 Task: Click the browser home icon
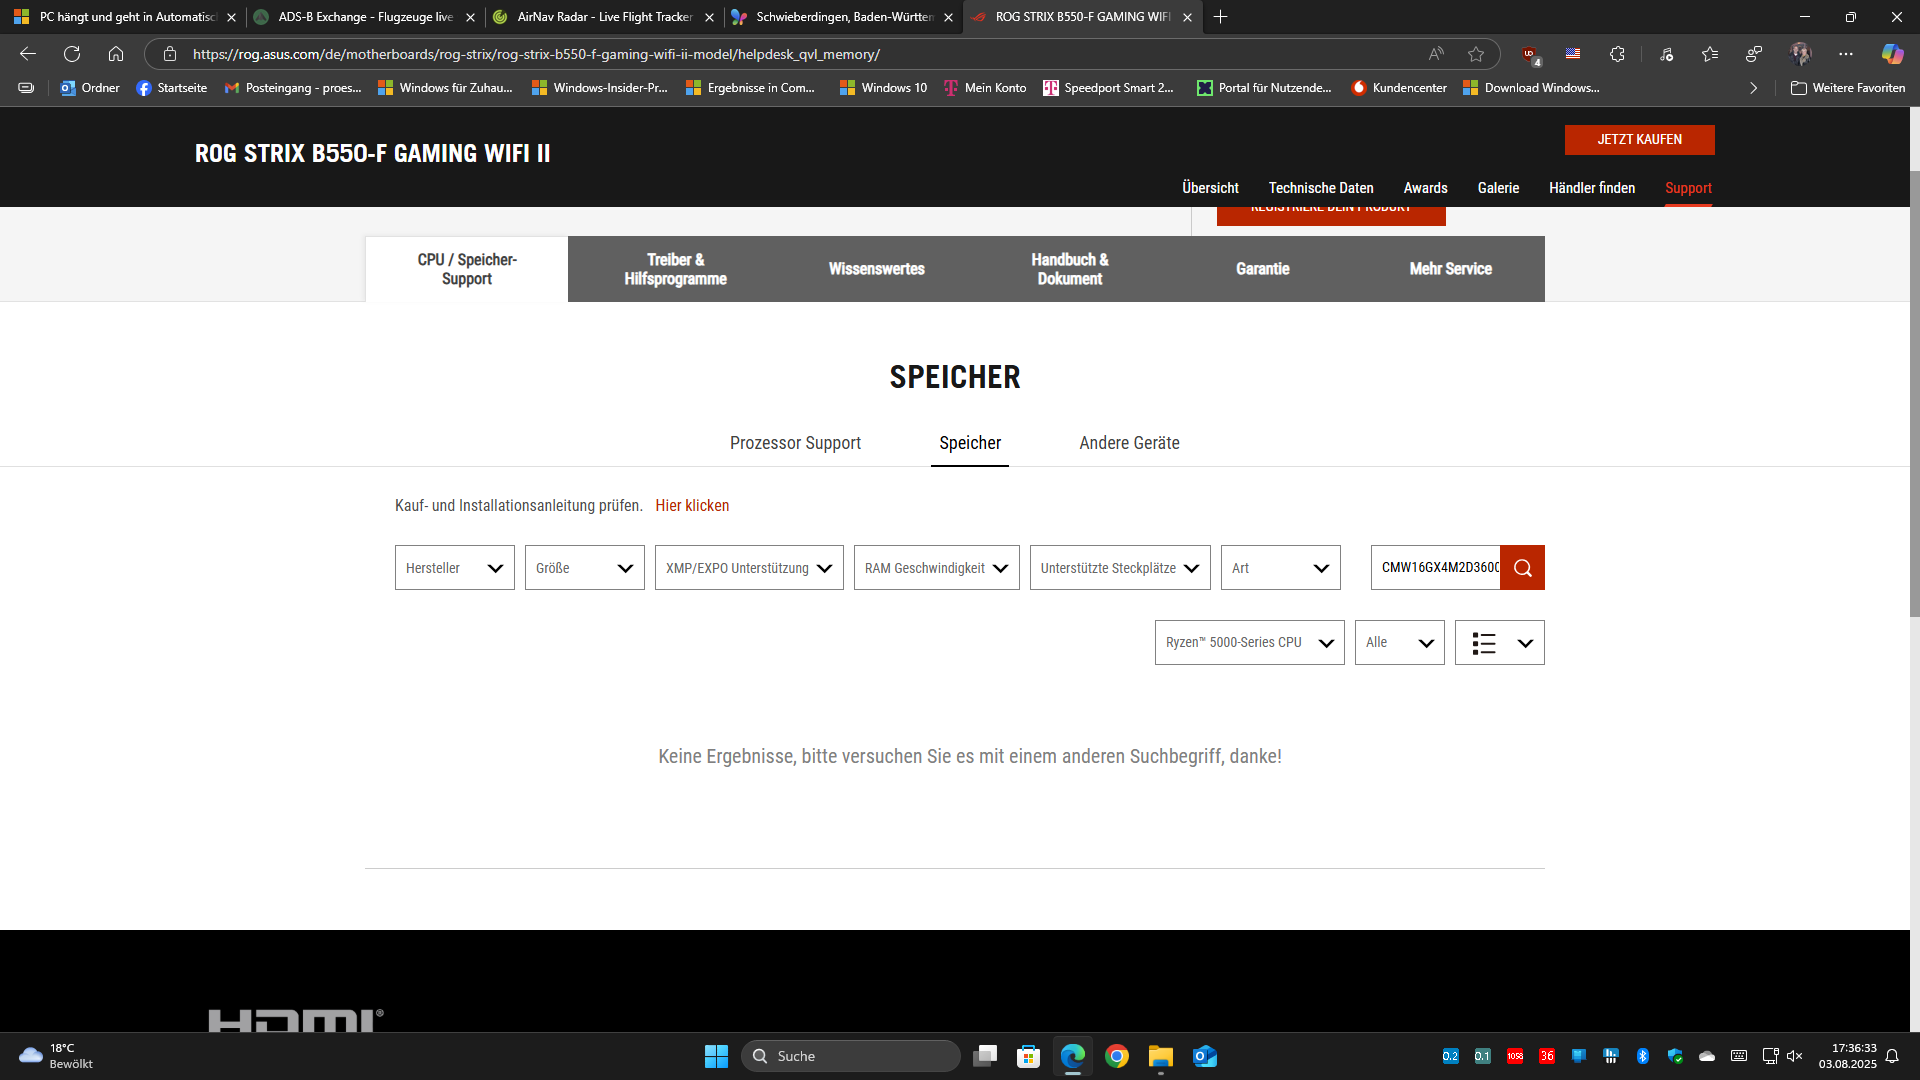tap(116, 54)
